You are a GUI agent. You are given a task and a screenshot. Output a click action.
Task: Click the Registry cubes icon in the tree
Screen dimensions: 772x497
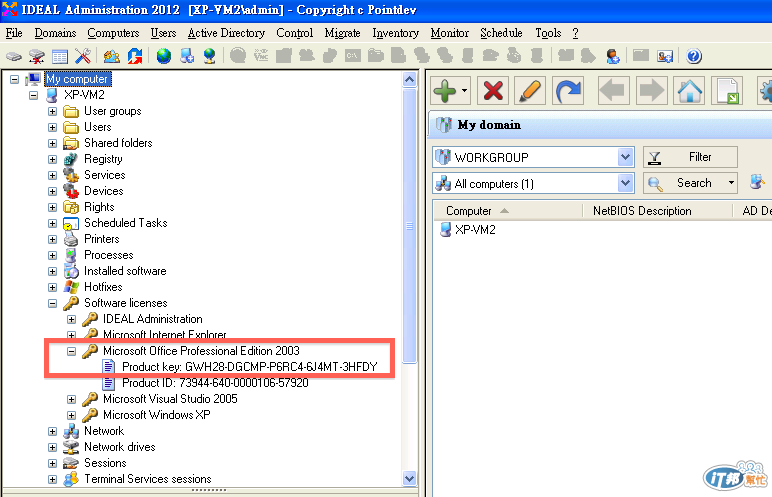71,159
